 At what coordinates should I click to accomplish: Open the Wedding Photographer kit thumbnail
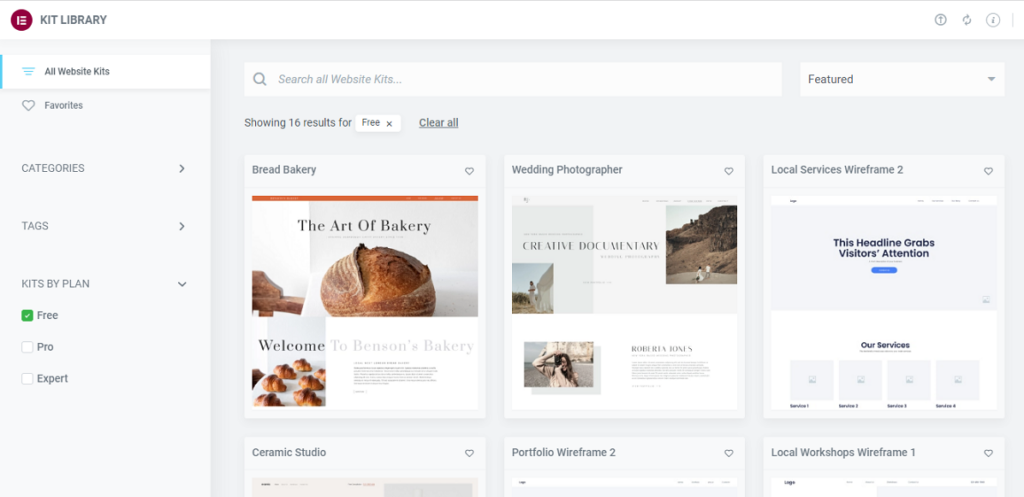click(624, 302)
